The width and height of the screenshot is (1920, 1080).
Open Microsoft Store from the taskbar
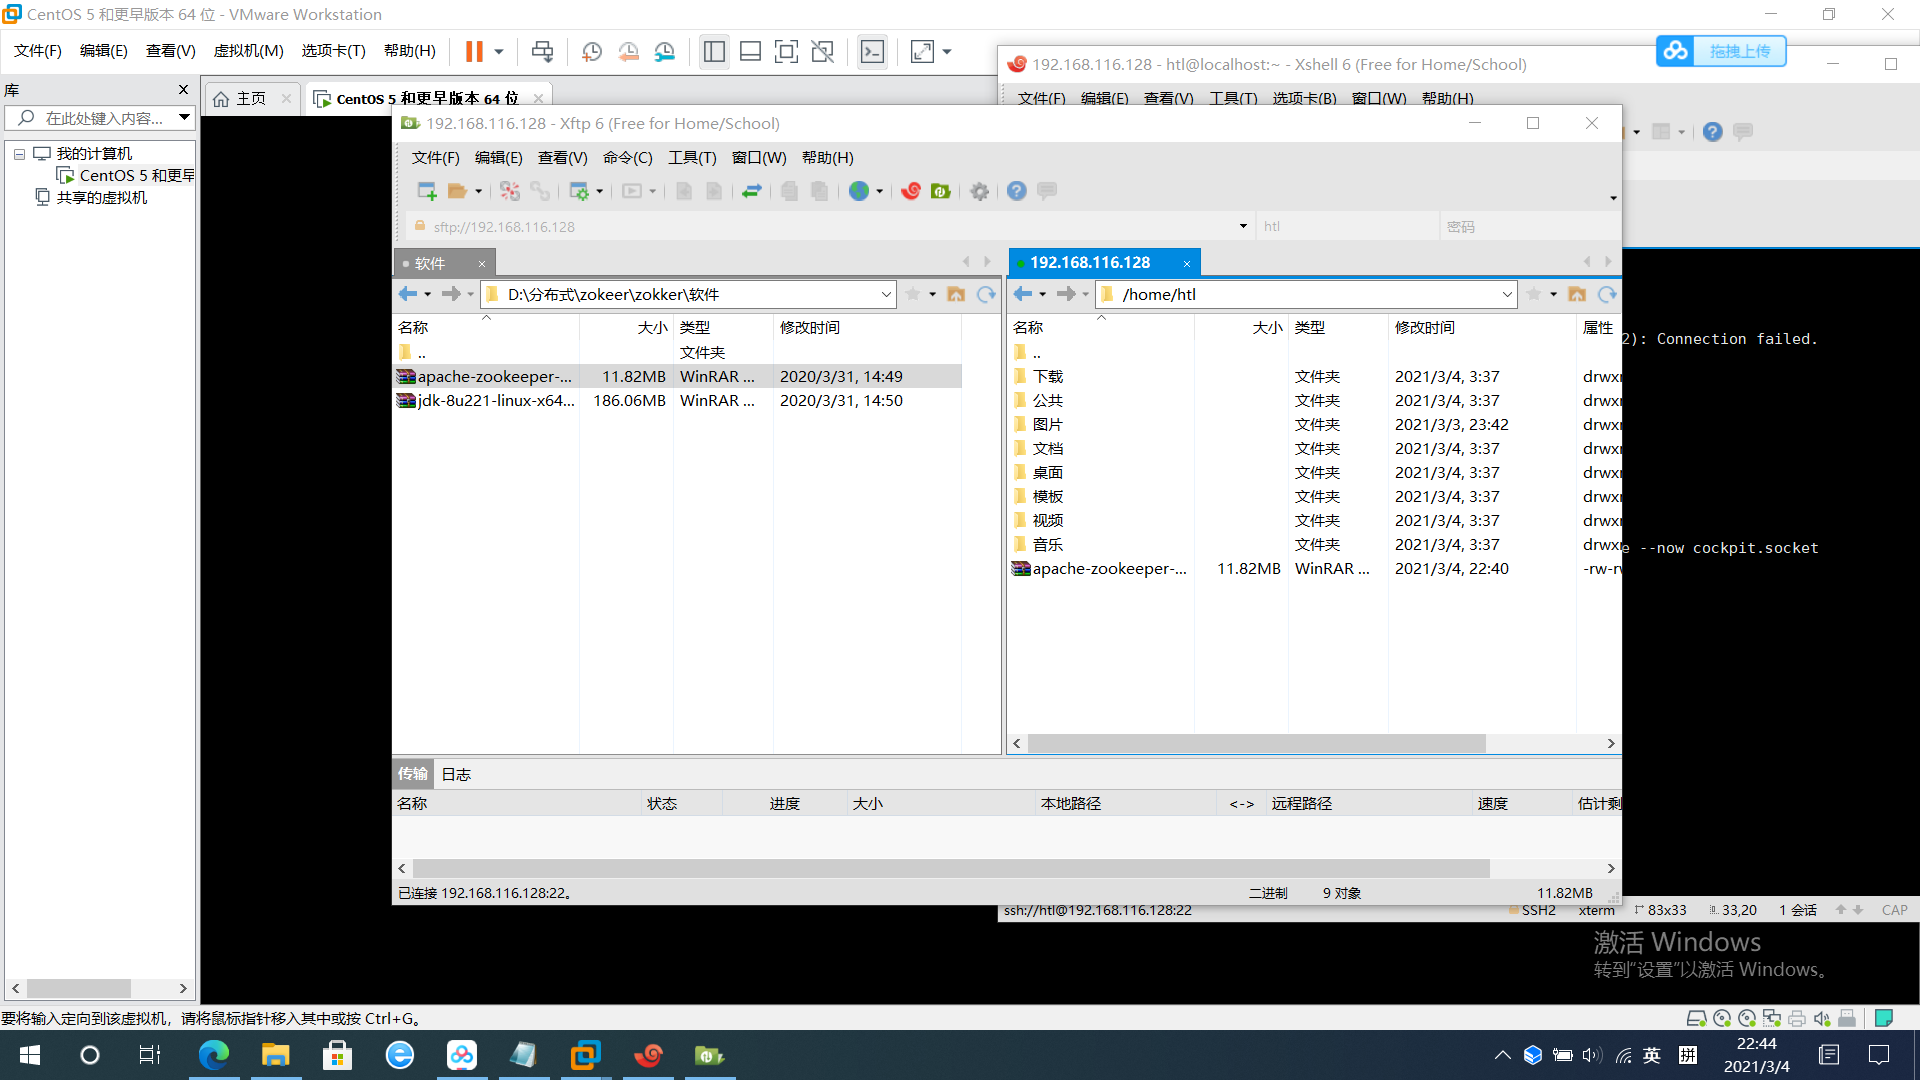(x=337, y=1055)
